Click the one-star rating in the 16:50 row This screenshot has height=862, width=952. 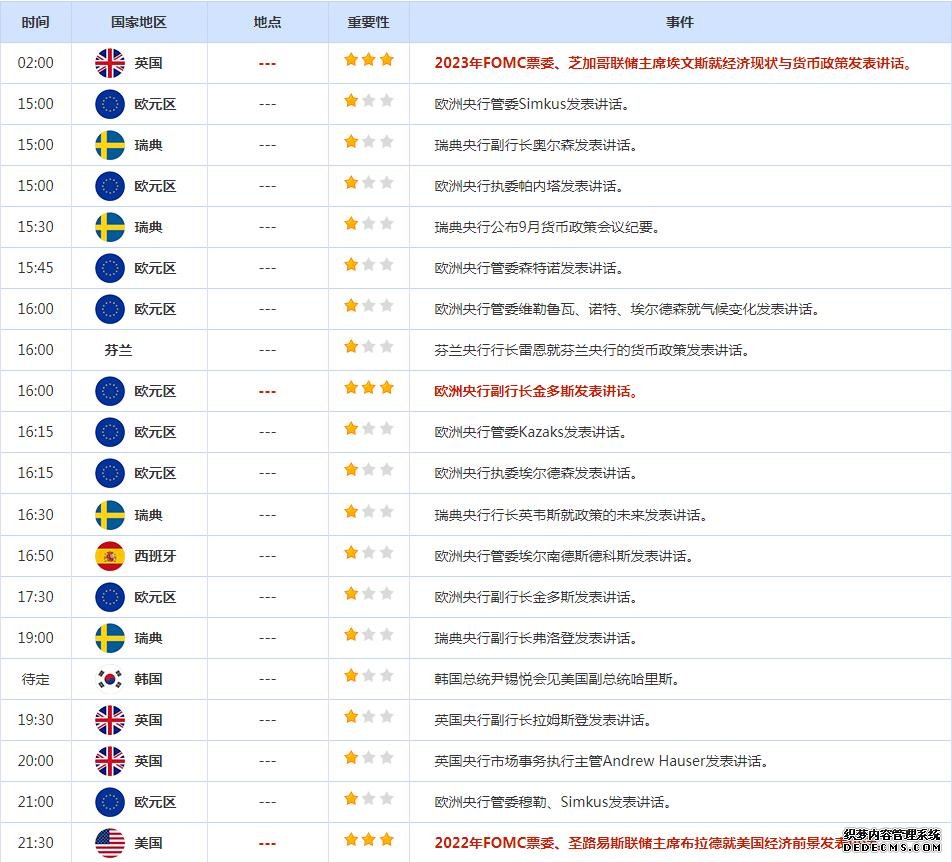pyautogui.click(x=369, y=553)
